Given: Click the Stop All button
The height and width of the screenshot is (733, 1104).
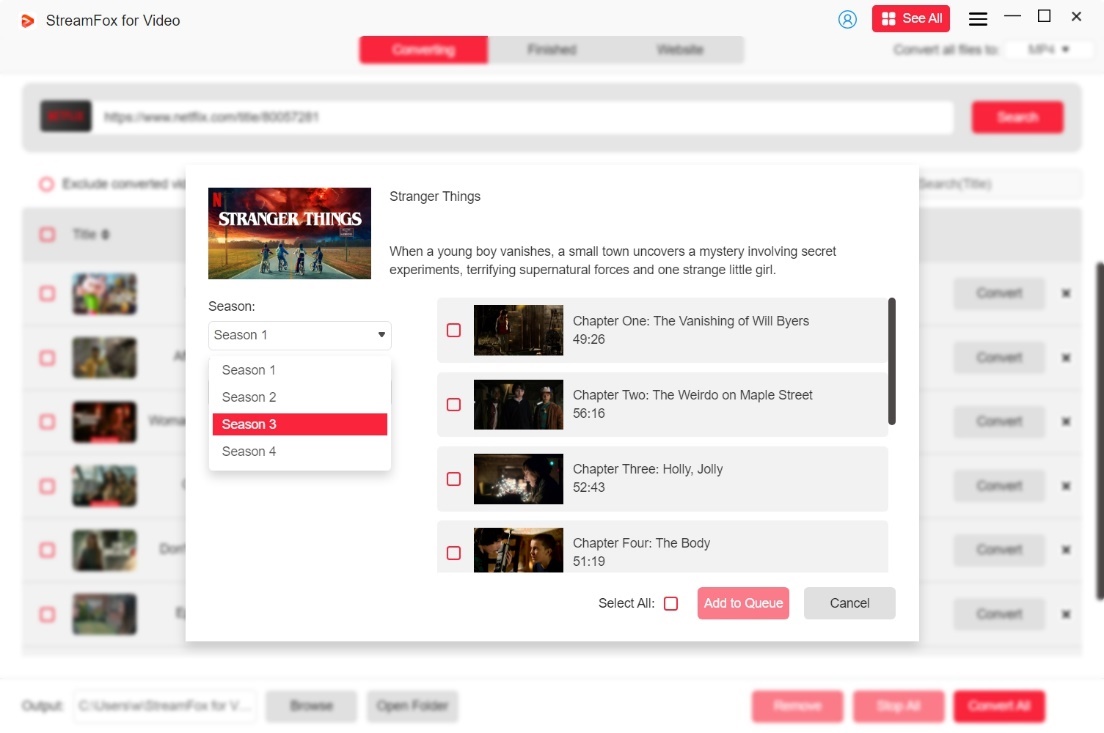Looking at the screenshot, I should 898,706.
